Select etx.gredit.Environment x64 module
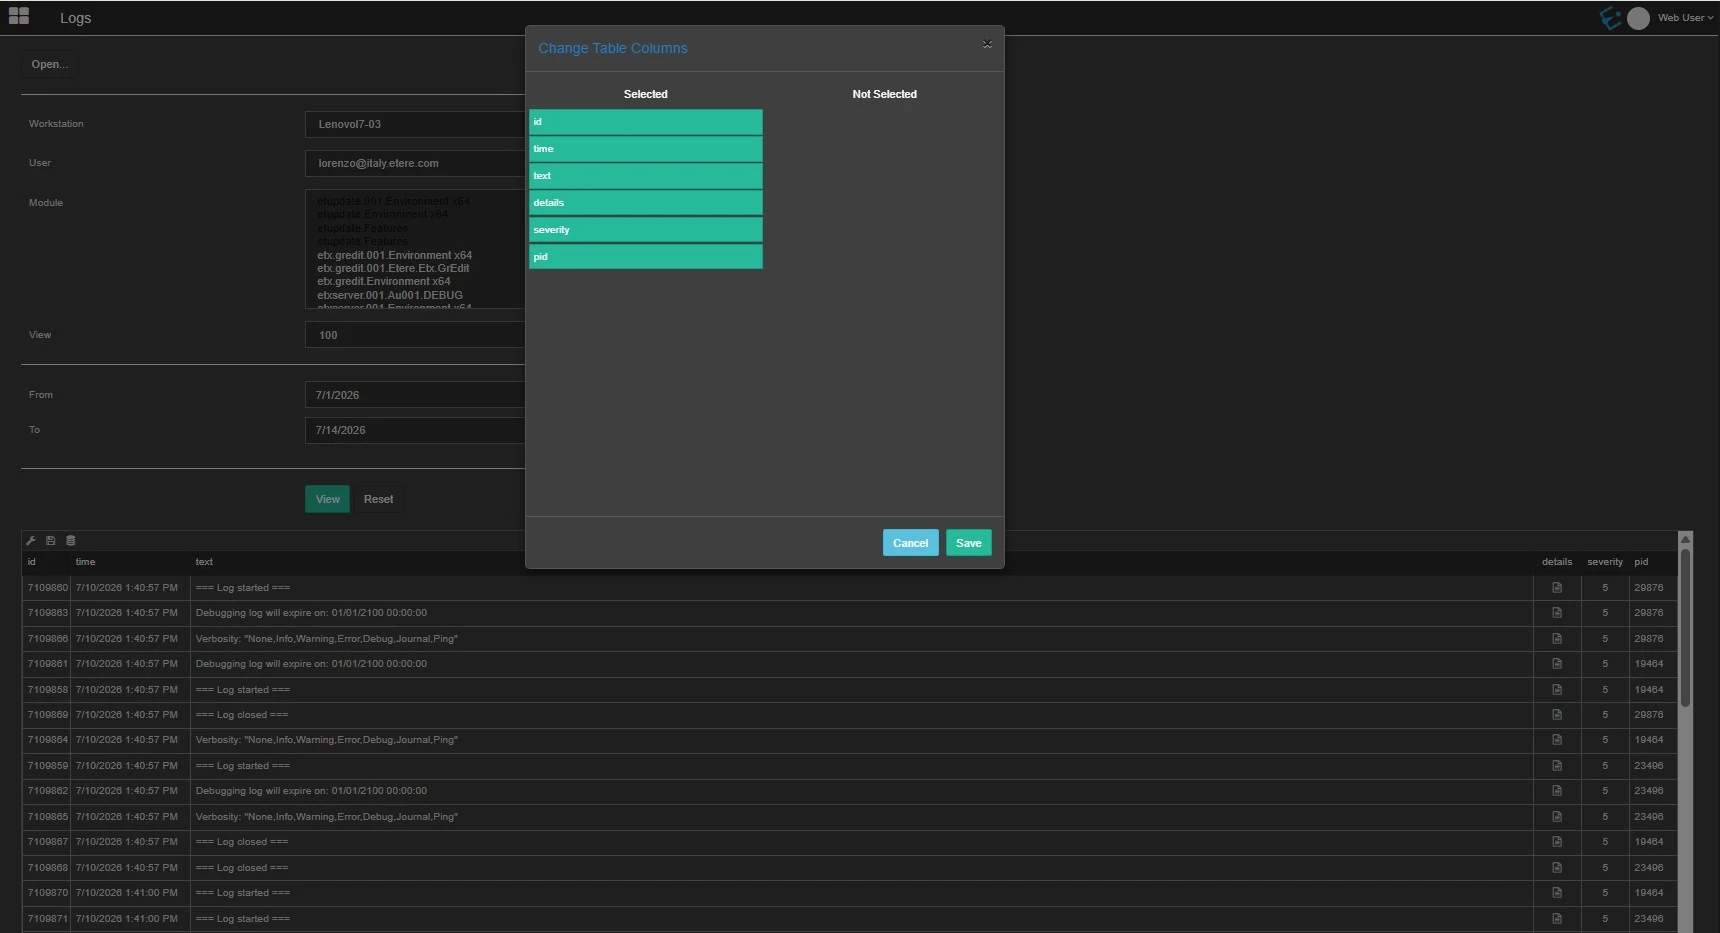This screenshot has width=1720, height=933. (x=384, y=281)
